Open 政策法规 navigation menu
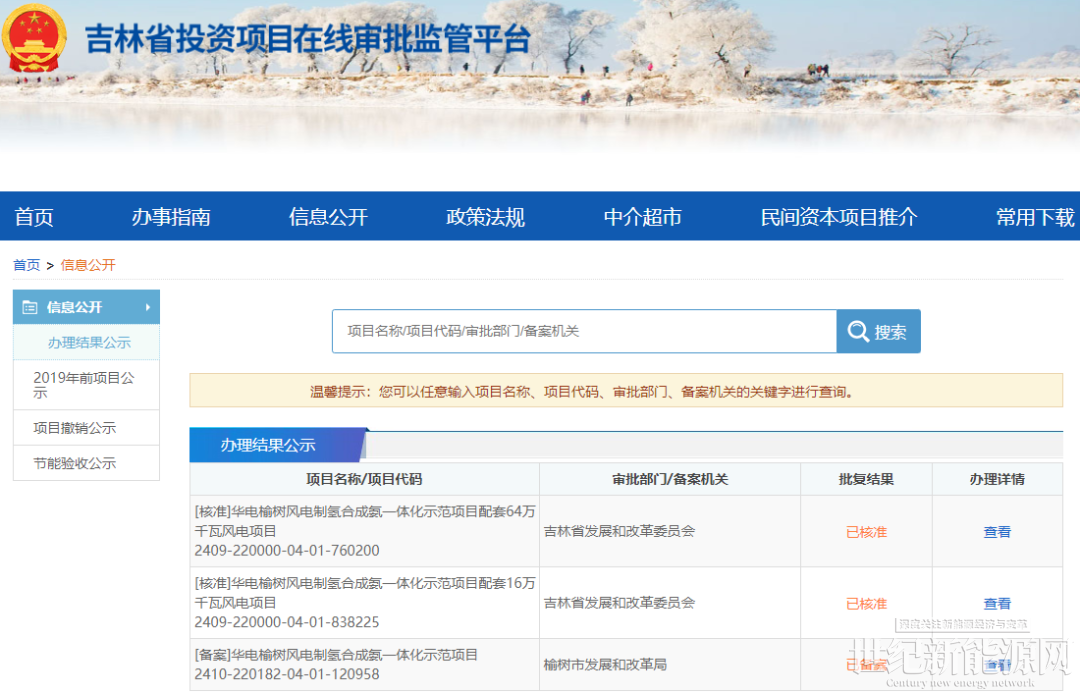Viewport: 1080px width, 693px height. click(486, 217)
